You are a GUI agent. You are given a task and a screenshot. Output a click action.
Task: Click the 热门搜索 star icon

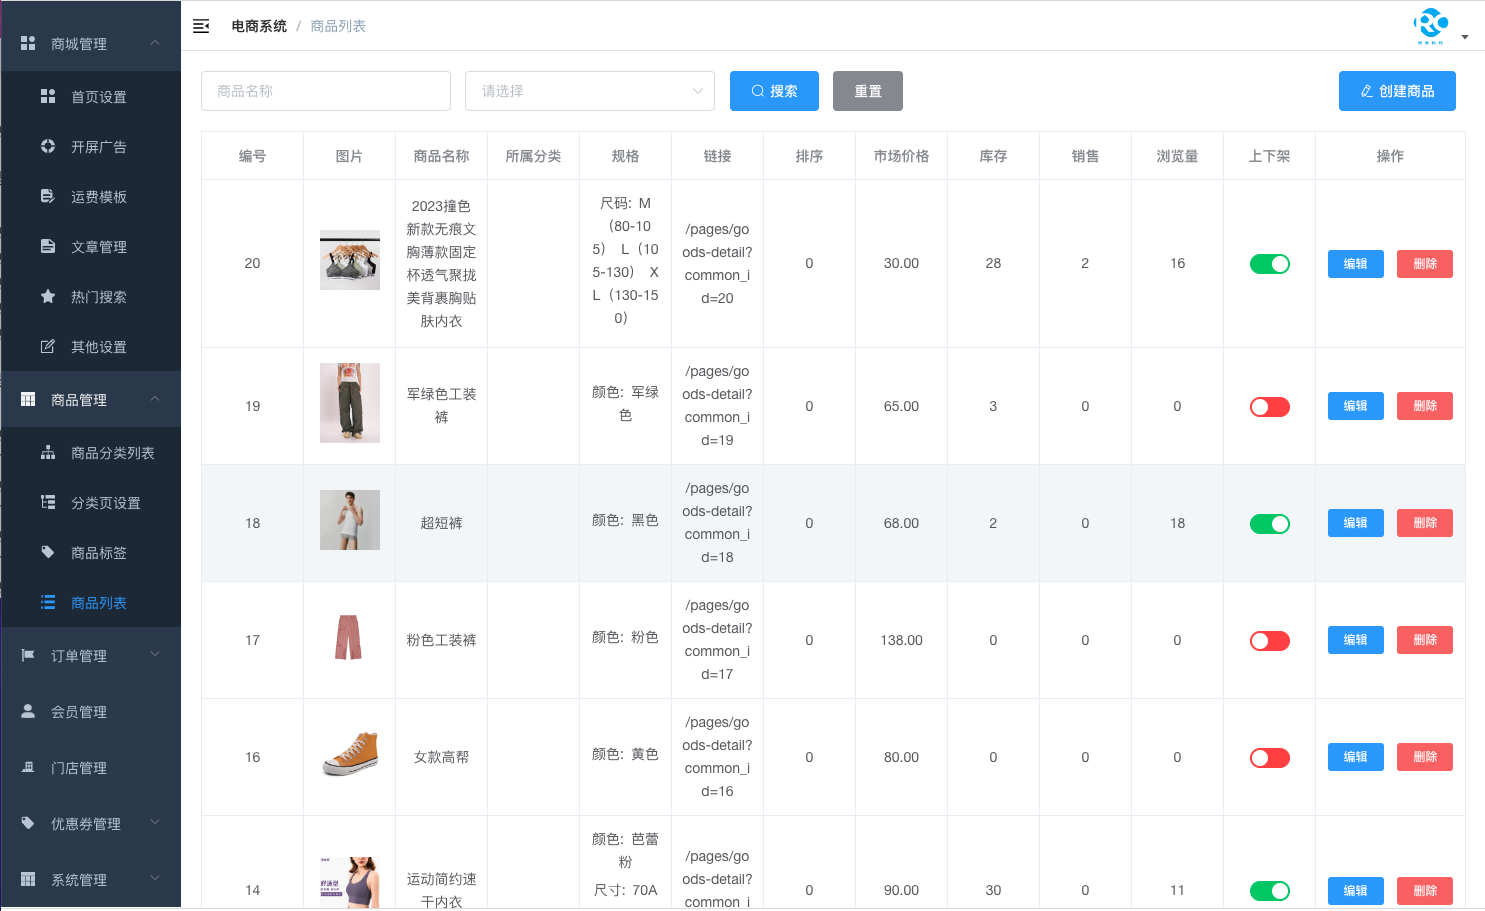tap(48, 296)
